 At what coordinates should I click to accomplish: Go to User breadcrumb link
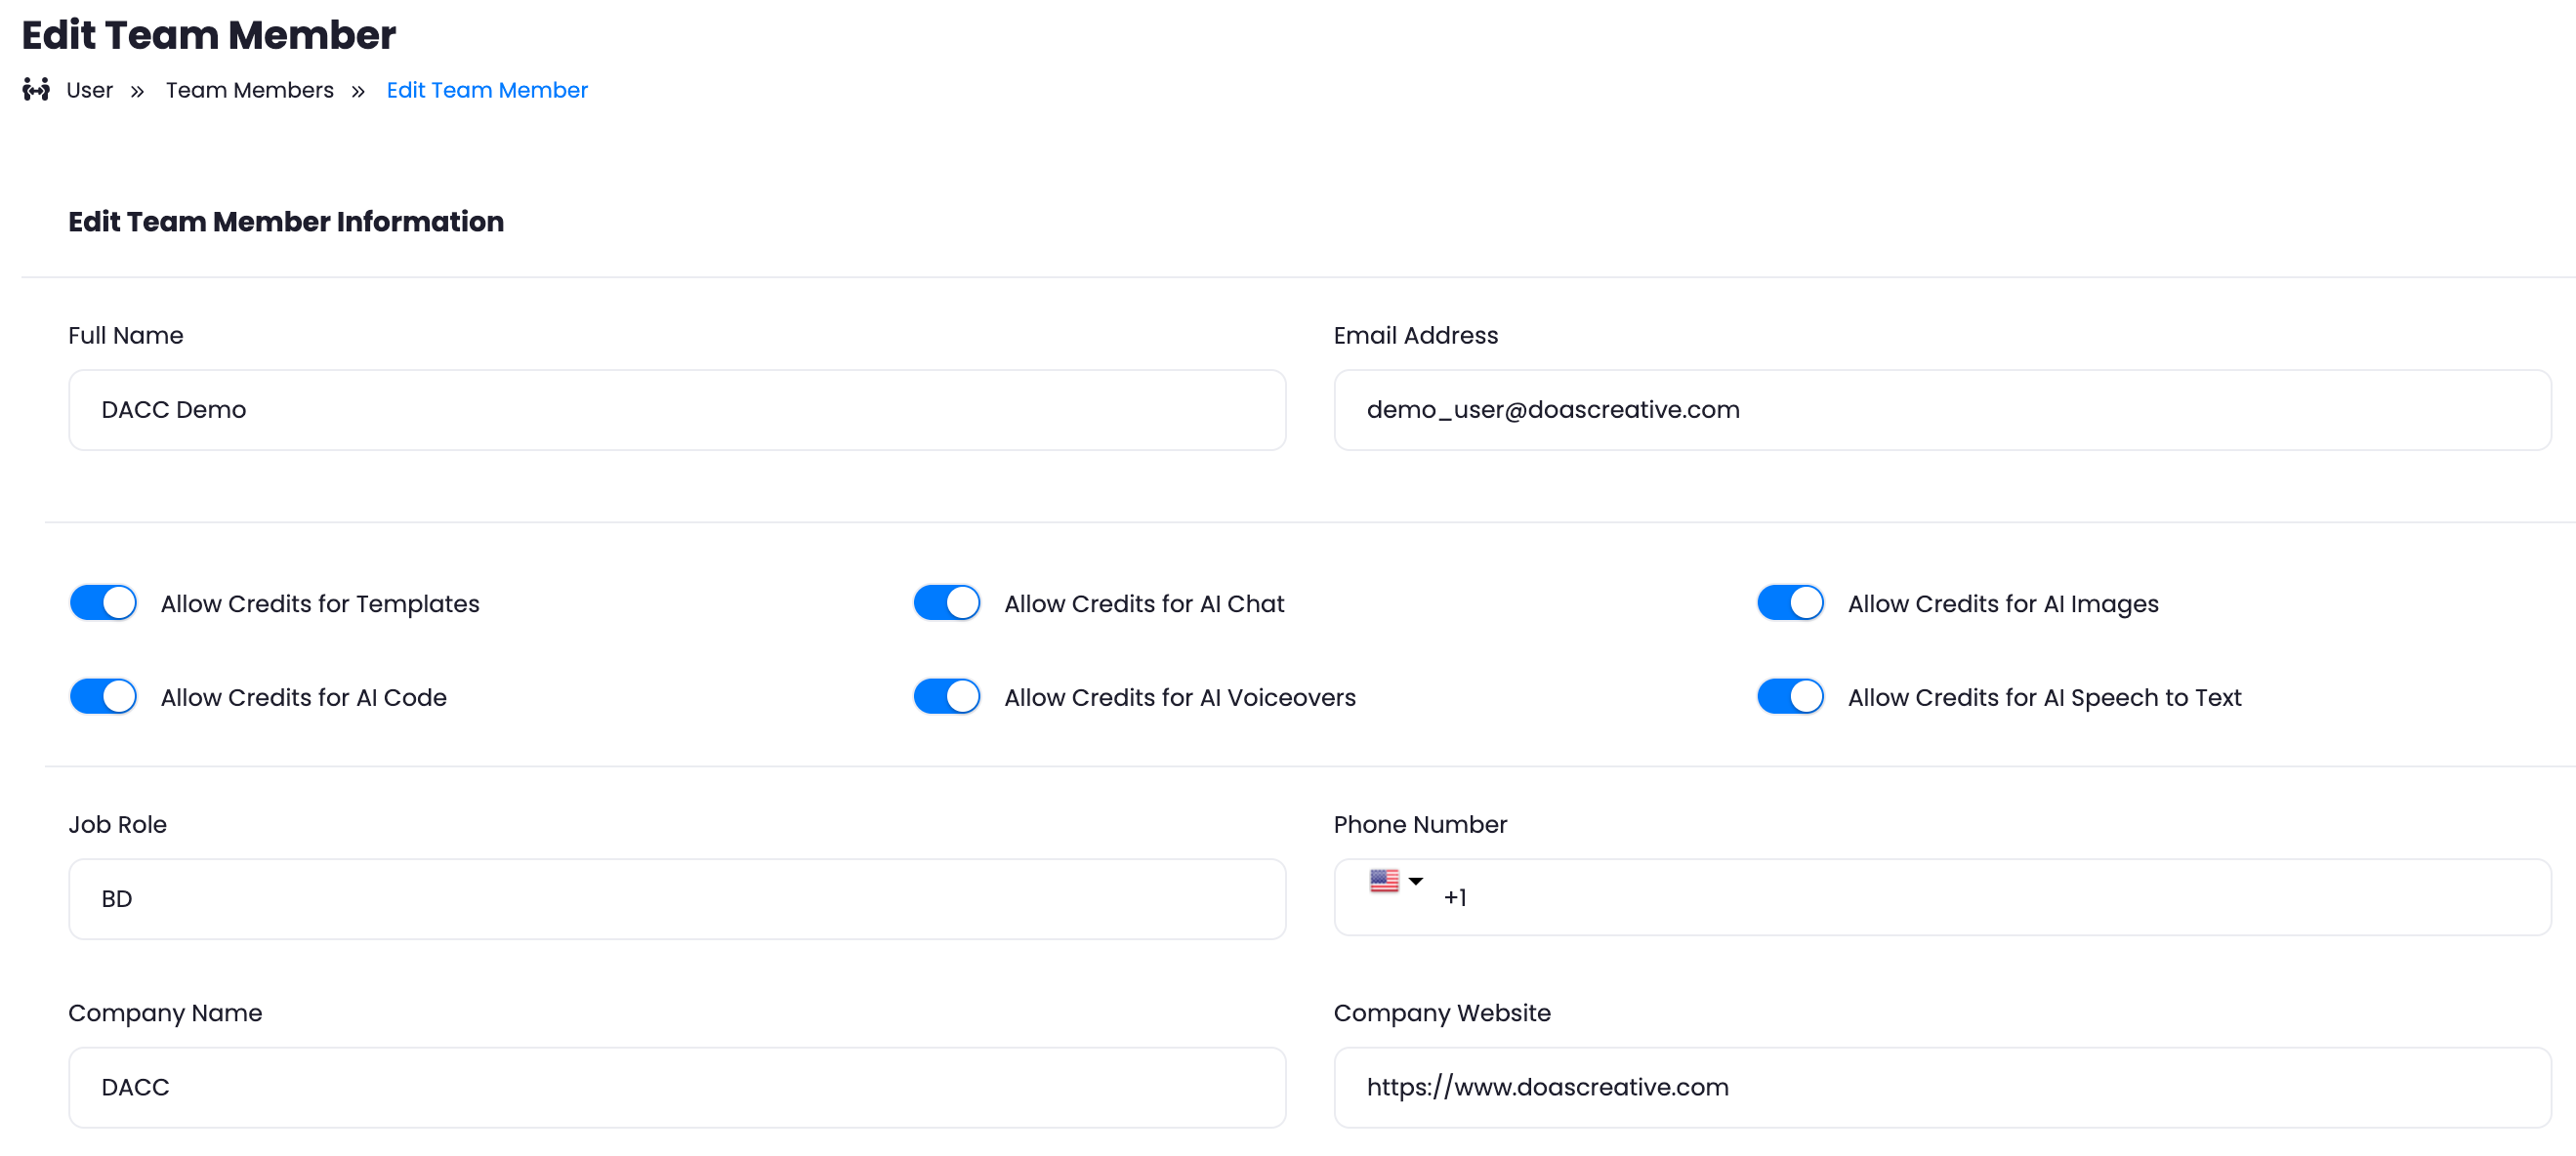89,90
